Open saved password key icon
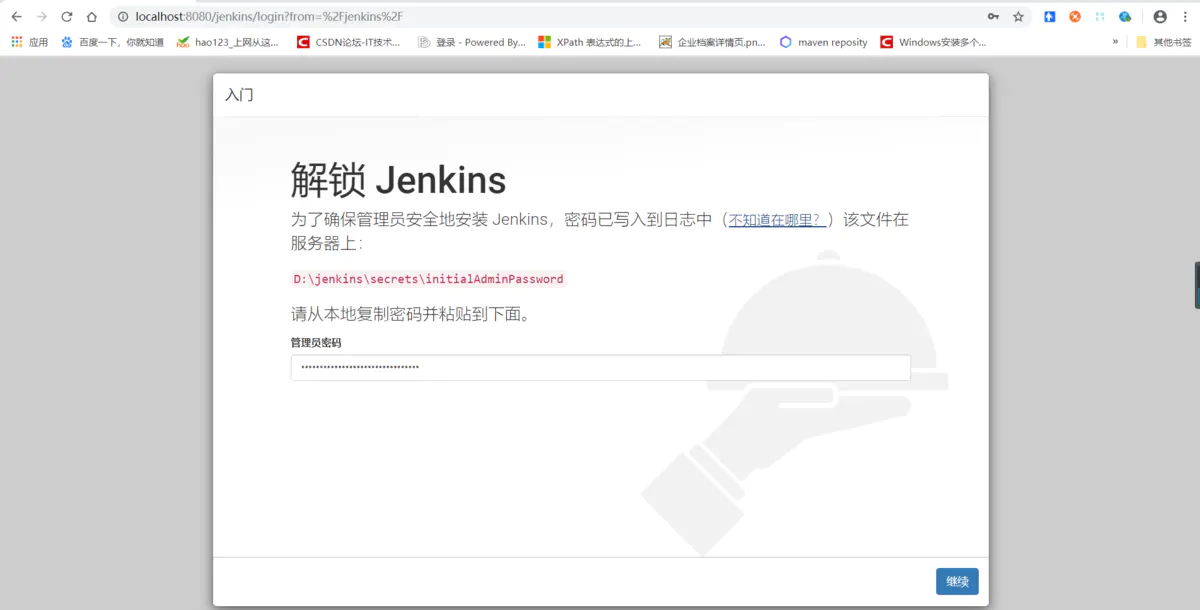 pos(993,17)
